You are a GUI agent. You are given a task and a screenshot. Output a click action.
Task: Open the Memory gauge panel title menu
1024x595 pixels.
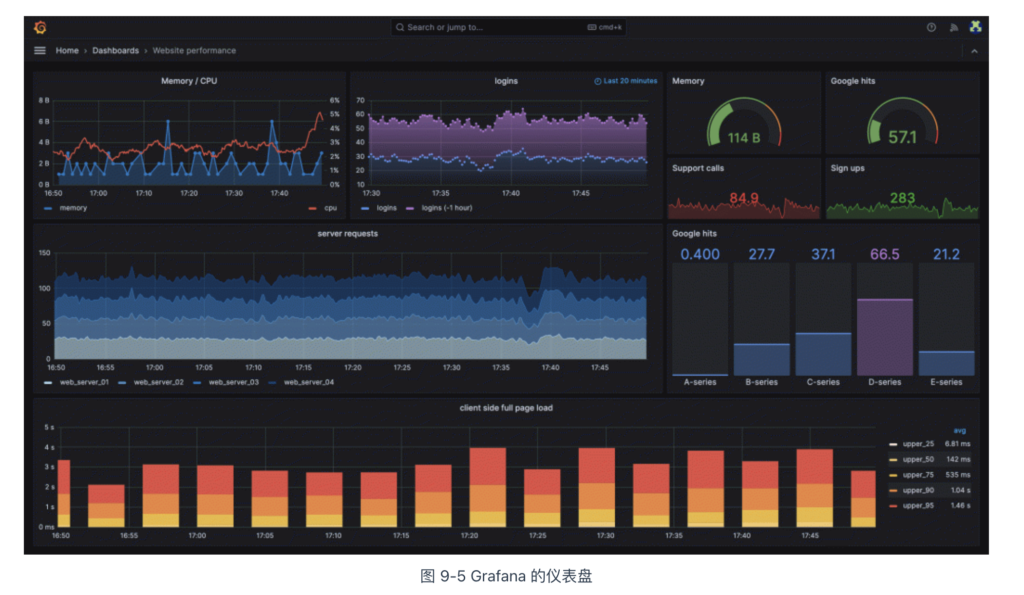point(688,81)
